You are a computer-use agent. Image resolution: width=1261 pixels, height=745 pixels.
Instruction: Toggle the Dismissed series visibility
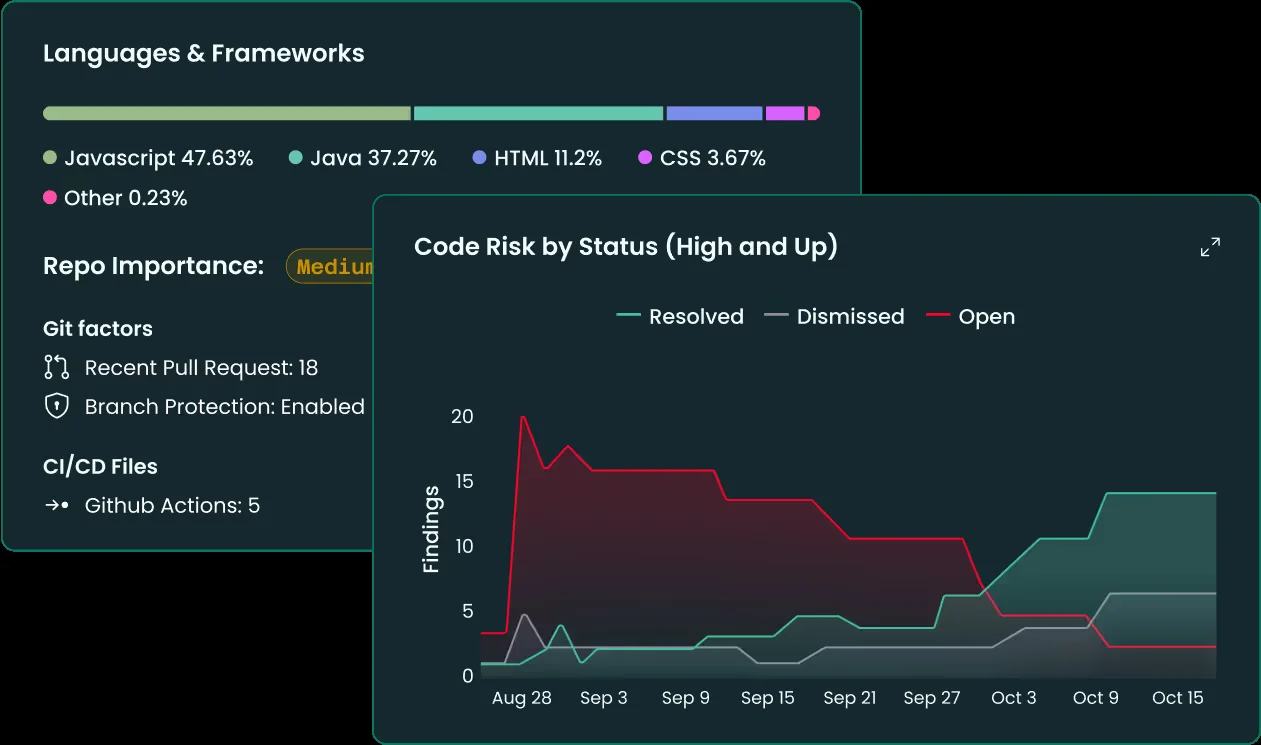click(835, 316)
